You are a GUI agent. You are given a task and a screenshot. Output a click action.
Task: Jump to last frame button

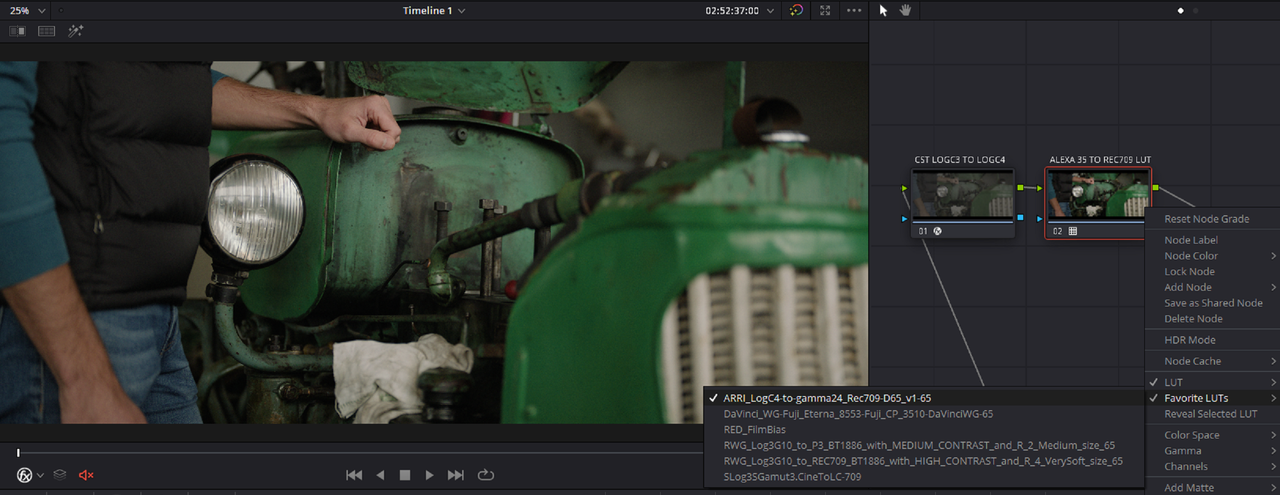456,475
